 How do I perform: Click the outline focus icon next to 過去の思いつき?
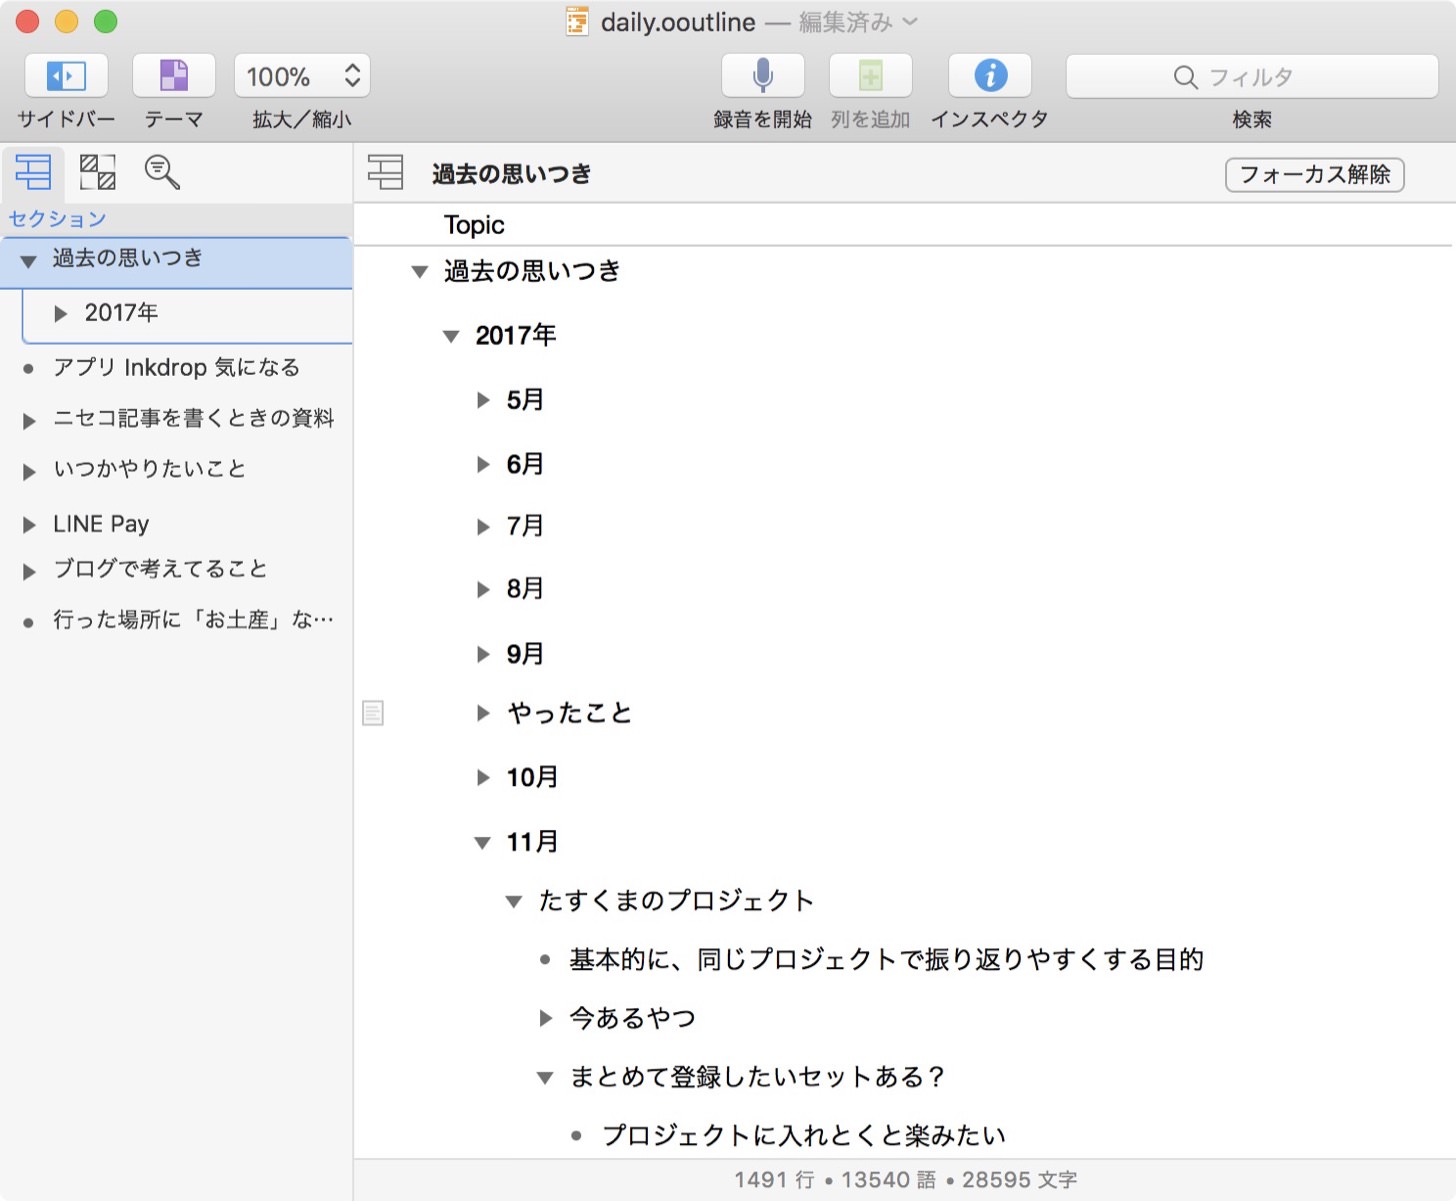click(x=386, y=173)
